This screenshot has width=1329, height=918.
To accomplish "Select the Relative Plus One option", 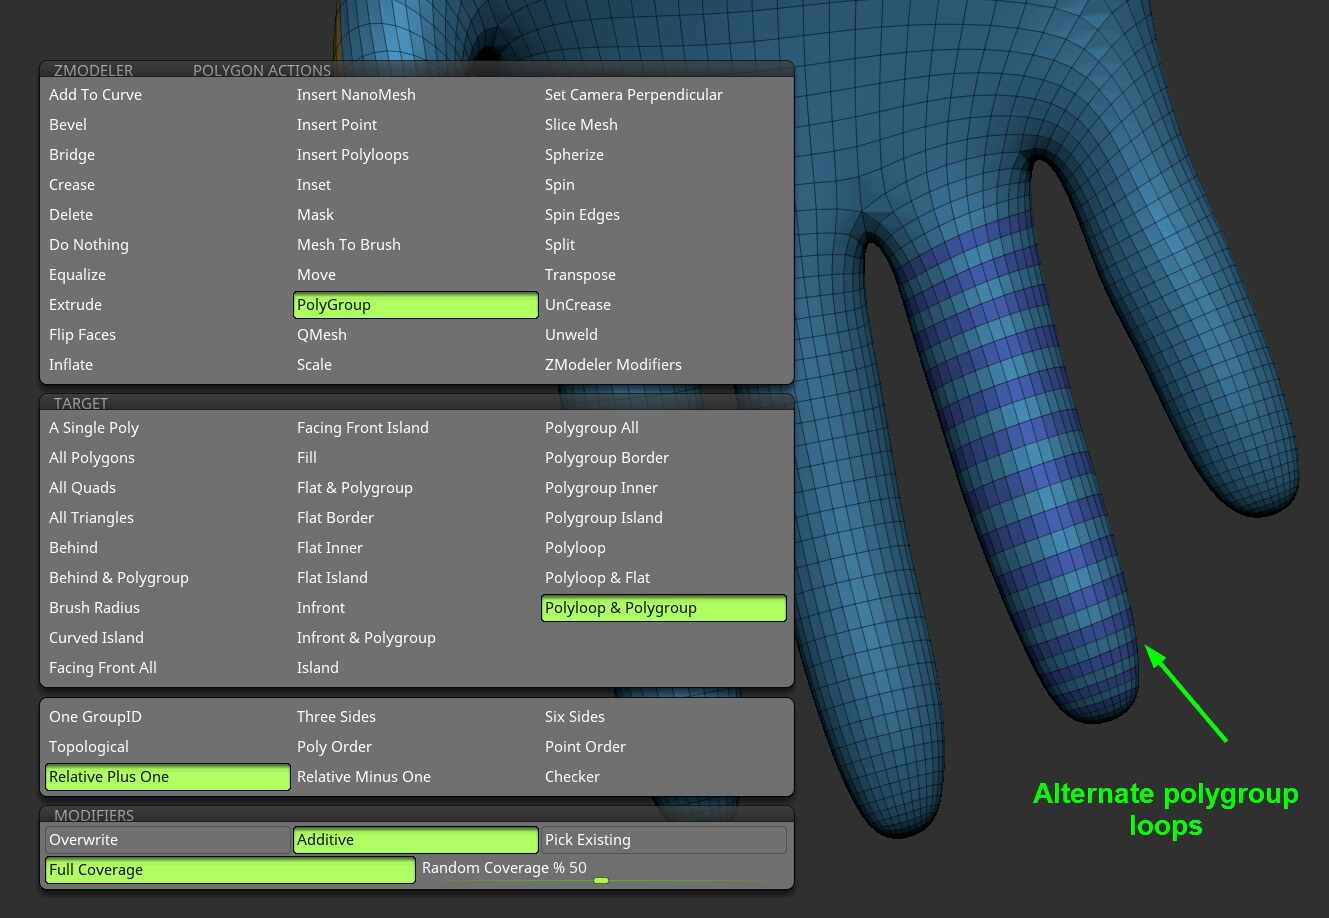I will point(167,777).
